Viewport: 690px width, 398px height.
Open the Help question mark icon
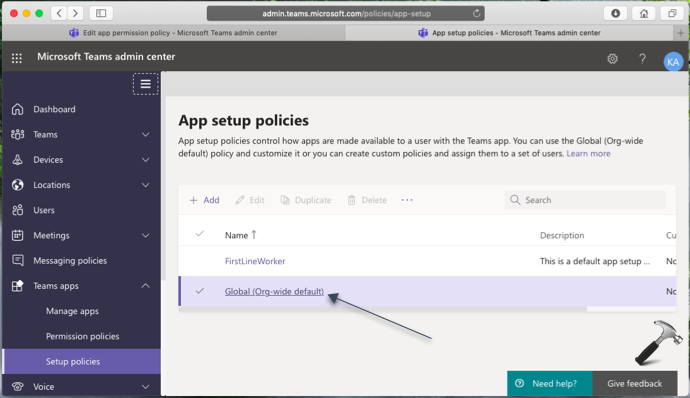point(642,59)
